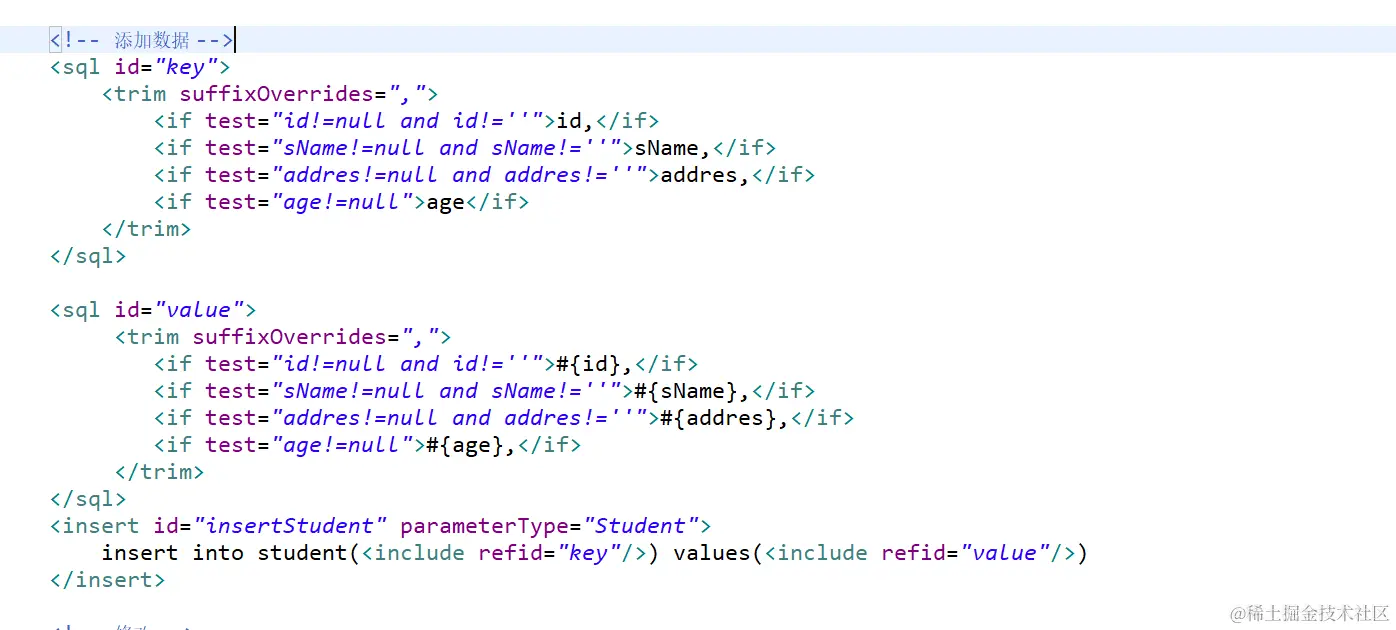This screenshot has height=630, width=1396.
Task: Click the #{addres}, placeholder
Action: pyautogui.click(x=725, y=418)
